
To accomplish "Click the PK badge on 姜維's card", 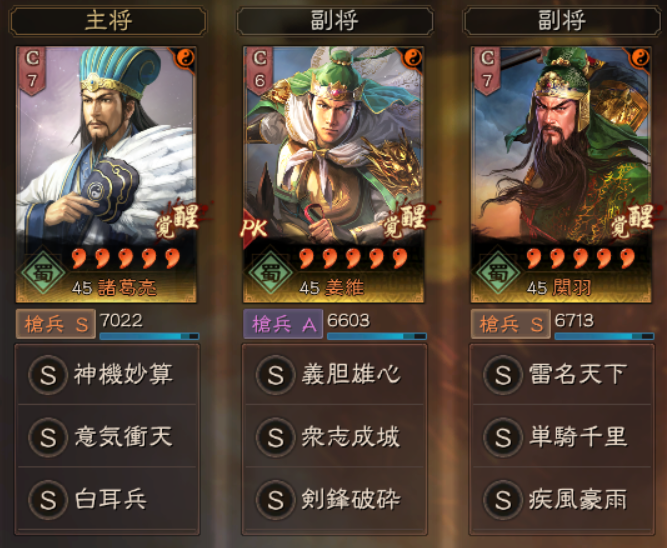I will point(254,229).
